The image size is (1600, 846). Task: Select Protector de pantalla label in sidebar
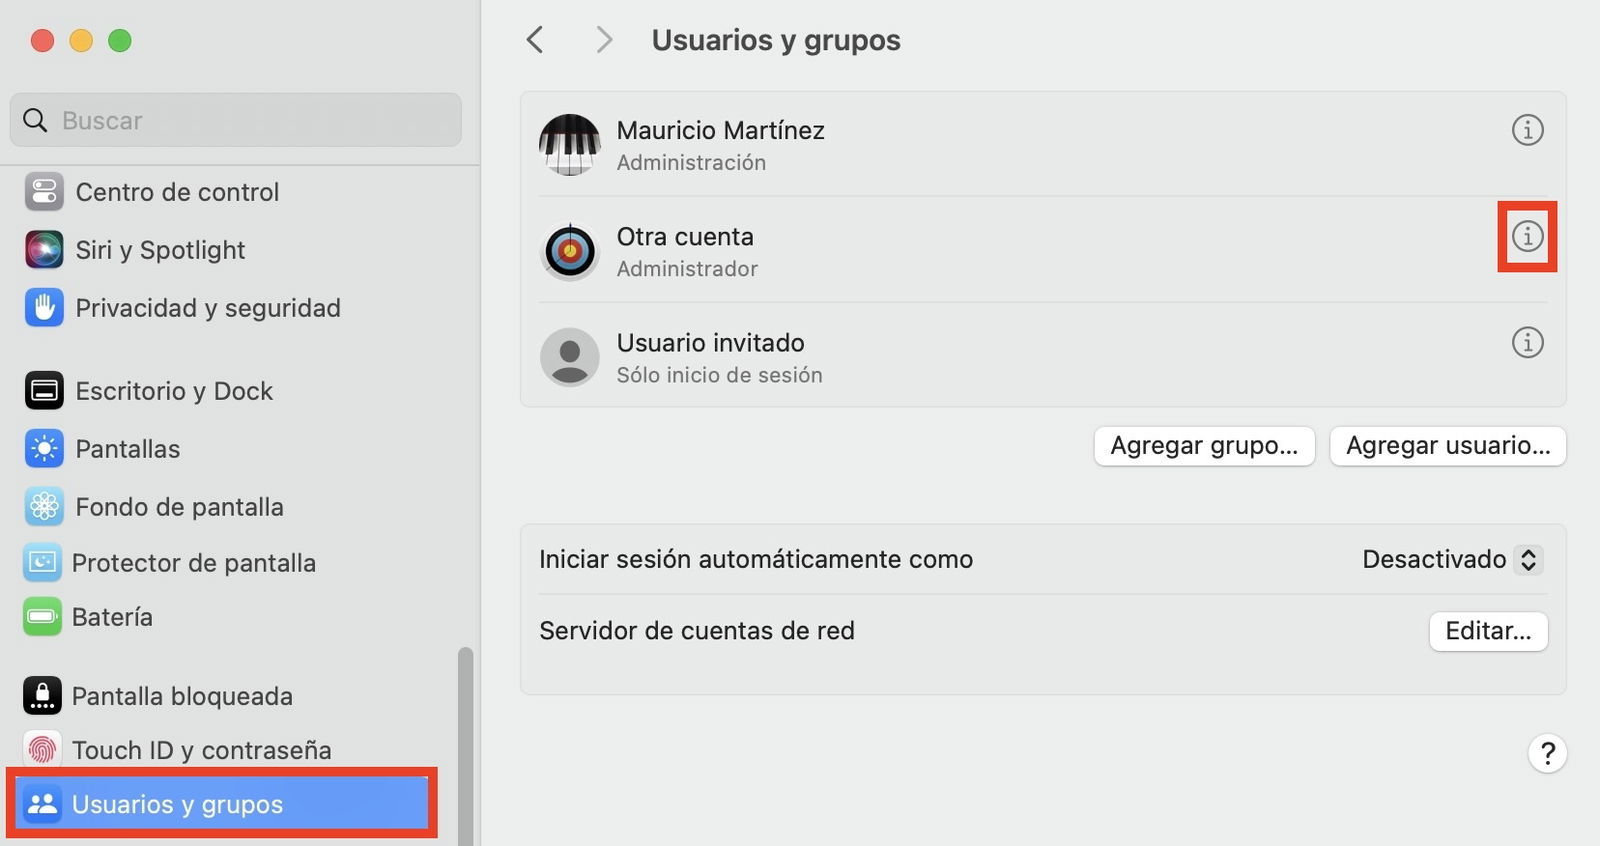pos(194,563)
